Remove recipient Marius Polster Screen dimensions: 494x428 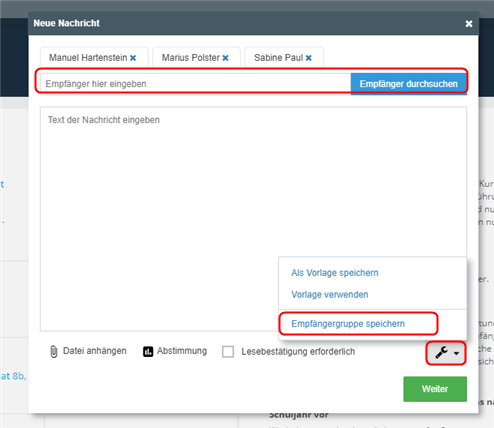click(x=225, y=58)
